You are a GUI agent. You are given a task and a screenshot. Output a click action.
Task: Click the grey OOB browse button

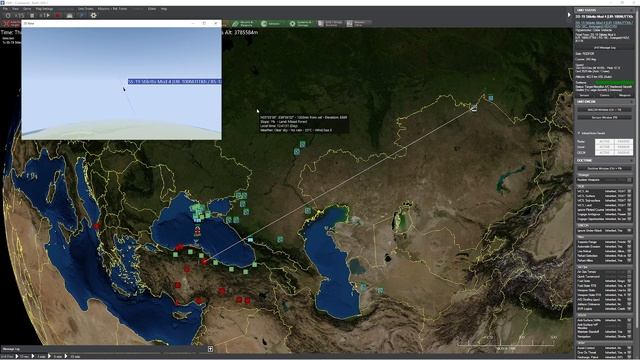tap(331, 24)
